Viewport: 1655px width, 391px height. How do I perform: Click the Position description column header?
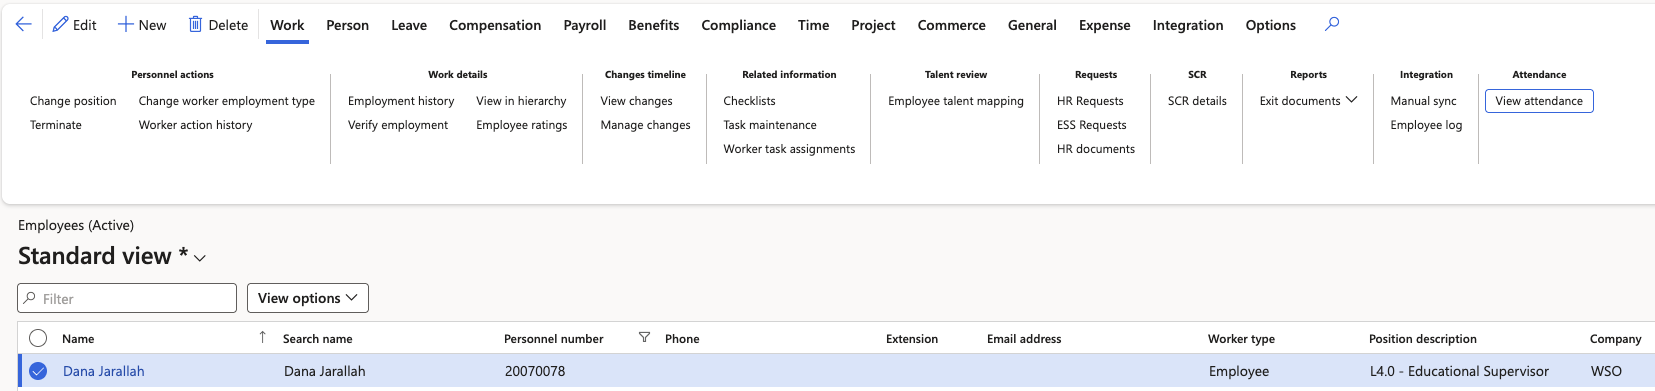1422,339
